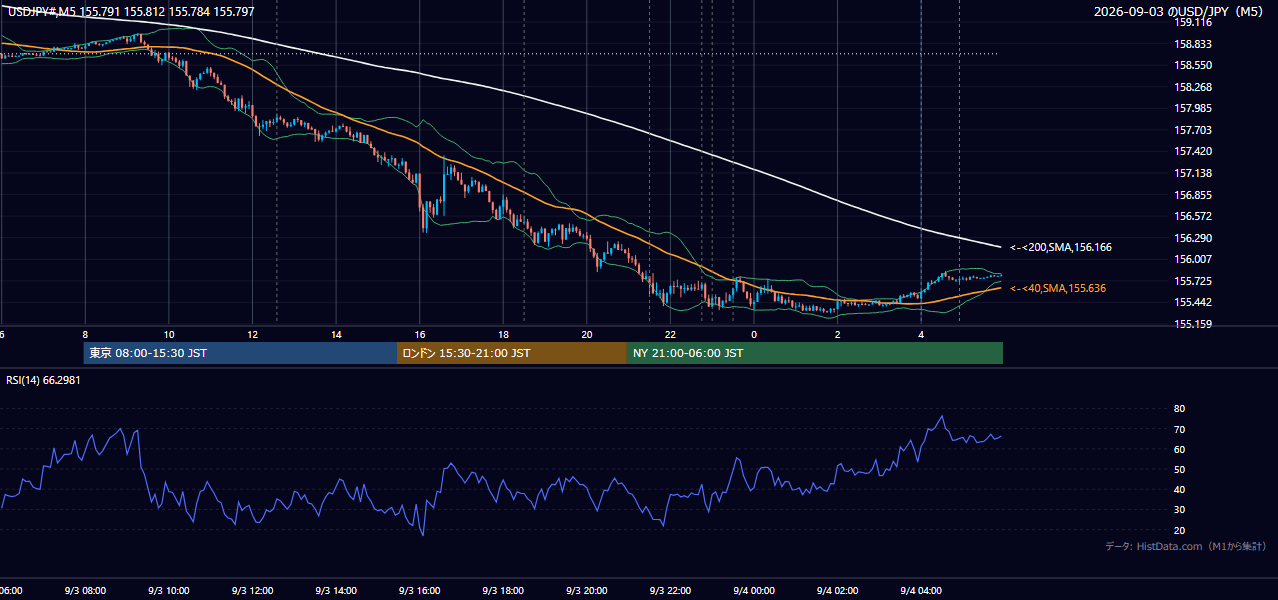
Task: Click the 9/3 18:00 time axis label
Action: (503, 590)
